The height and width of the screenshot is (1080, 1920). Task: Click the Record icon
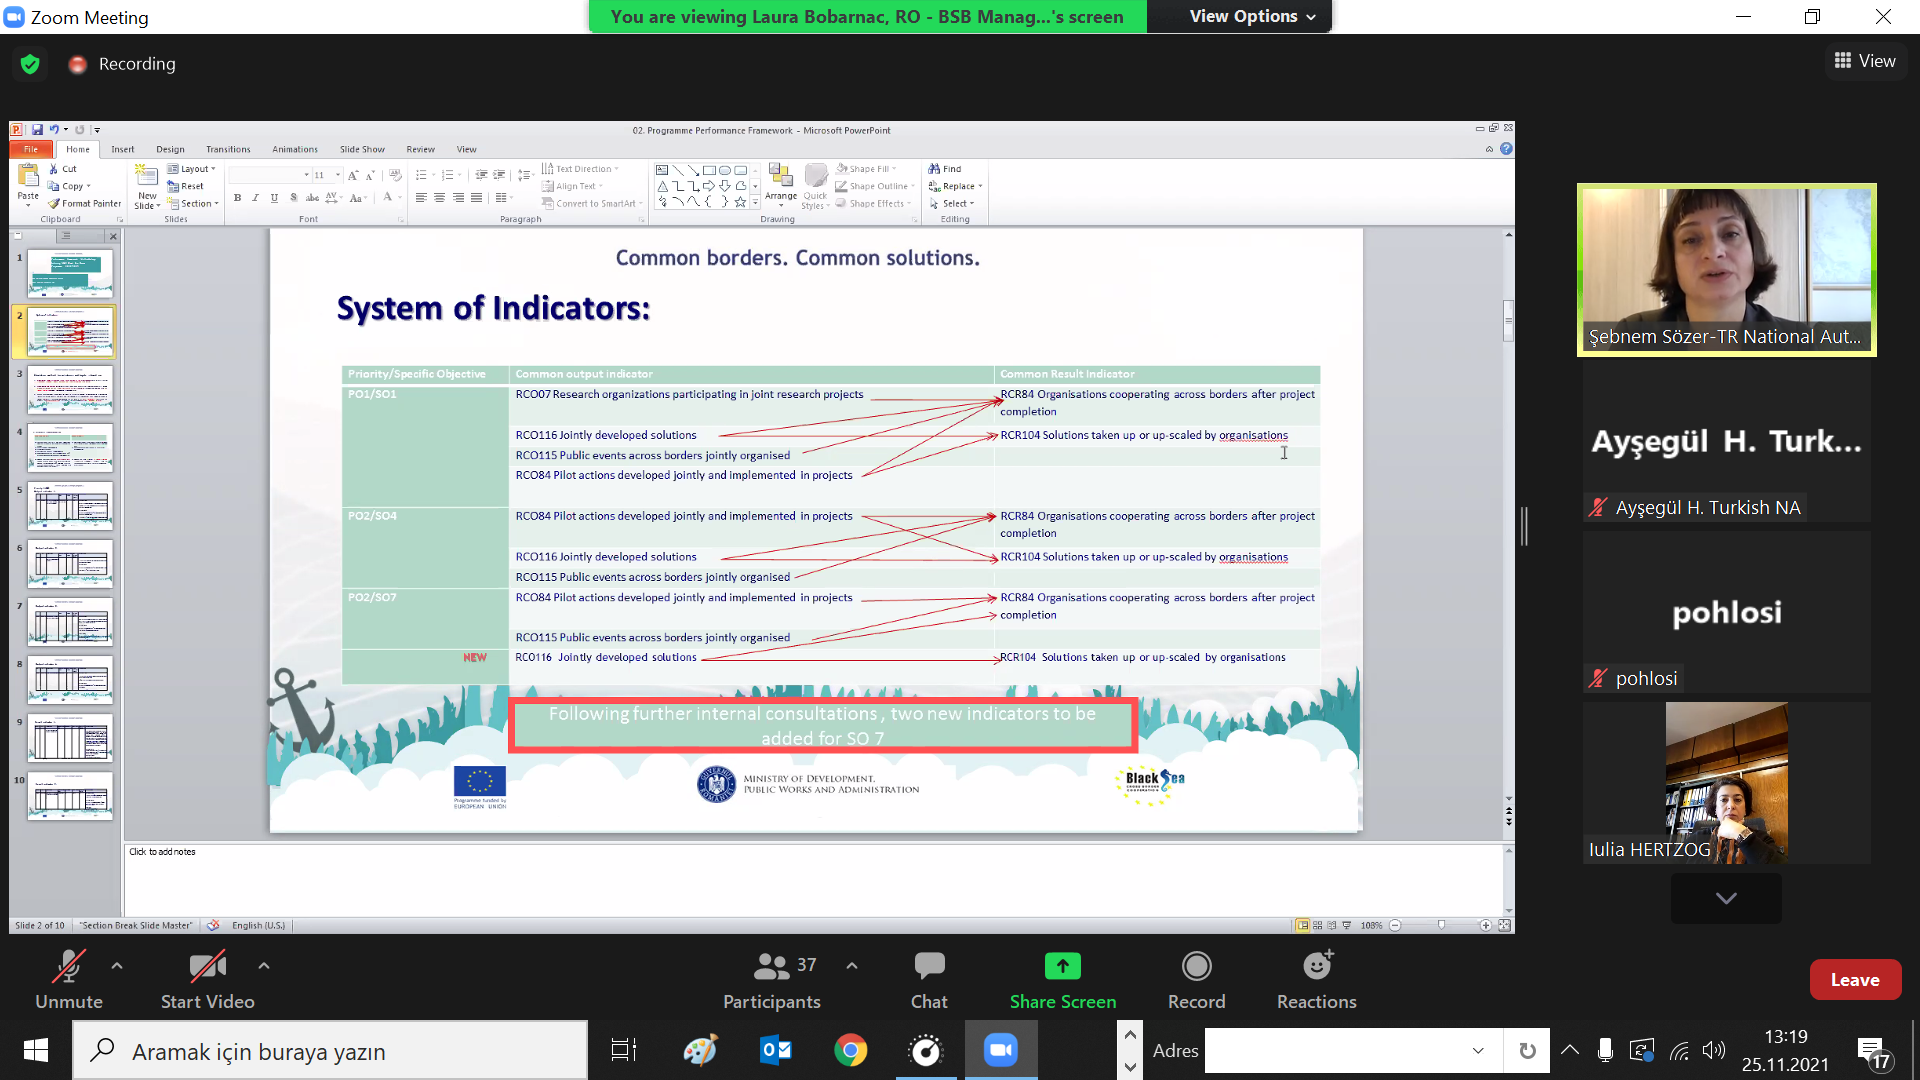1196,966
